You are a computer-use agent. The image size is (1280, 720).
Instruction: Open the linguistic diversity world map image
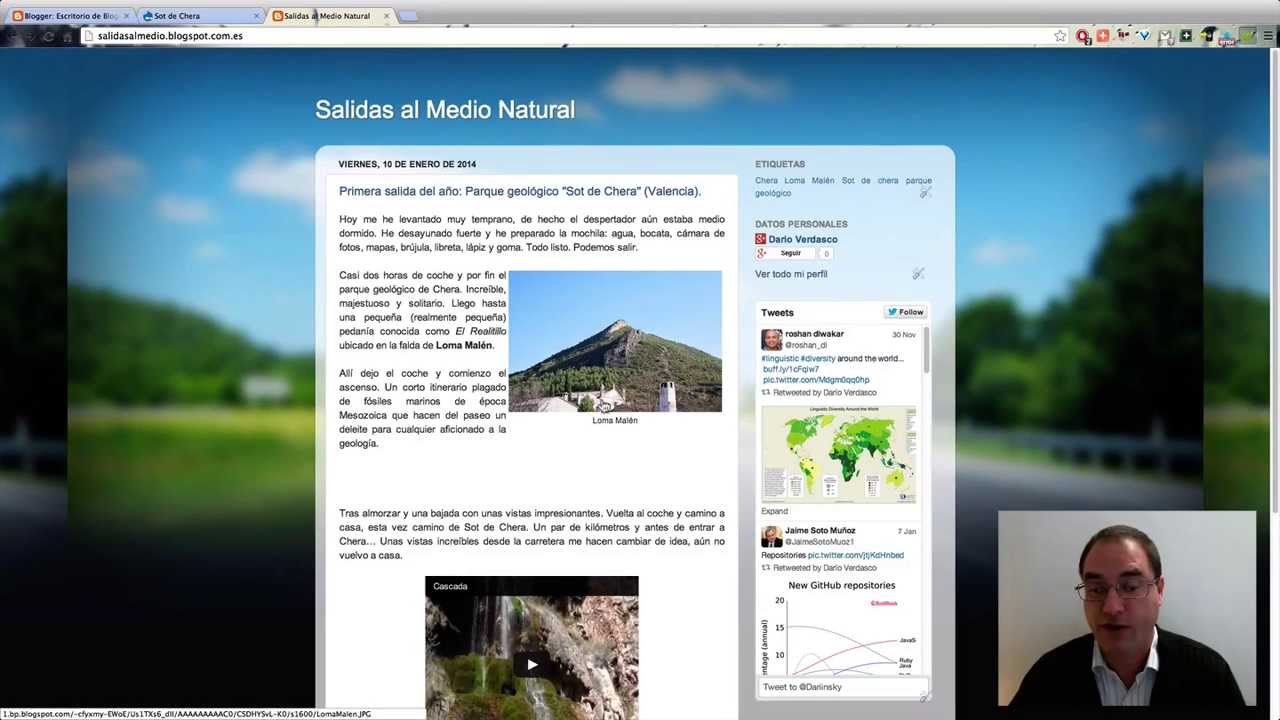(839, 453)
